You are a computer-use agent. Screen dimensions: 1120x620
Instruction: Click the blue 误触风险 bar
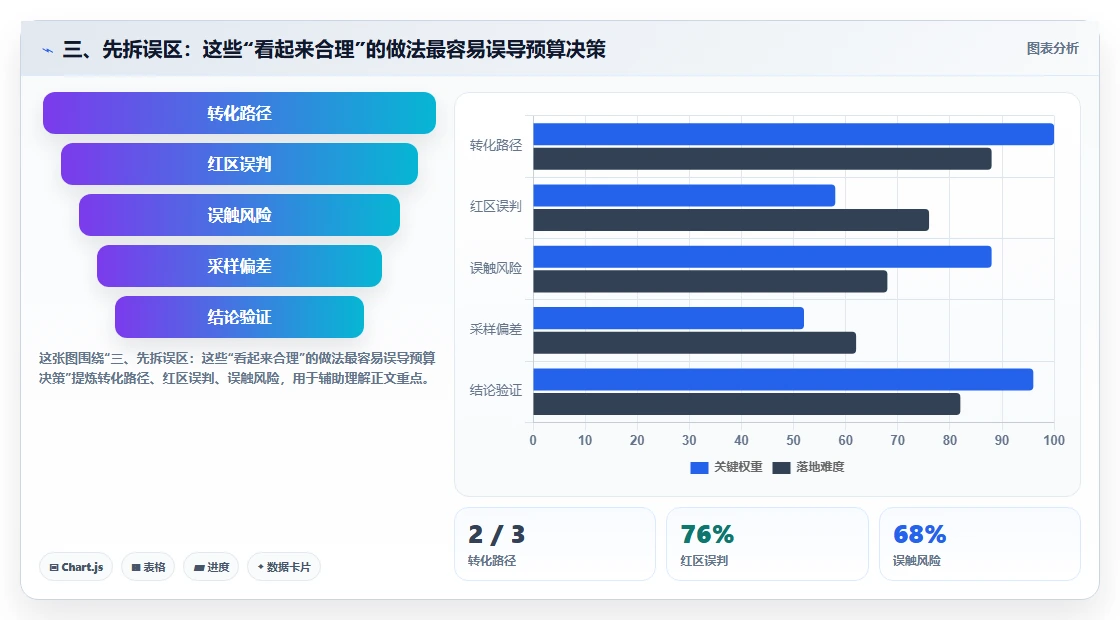762,257
